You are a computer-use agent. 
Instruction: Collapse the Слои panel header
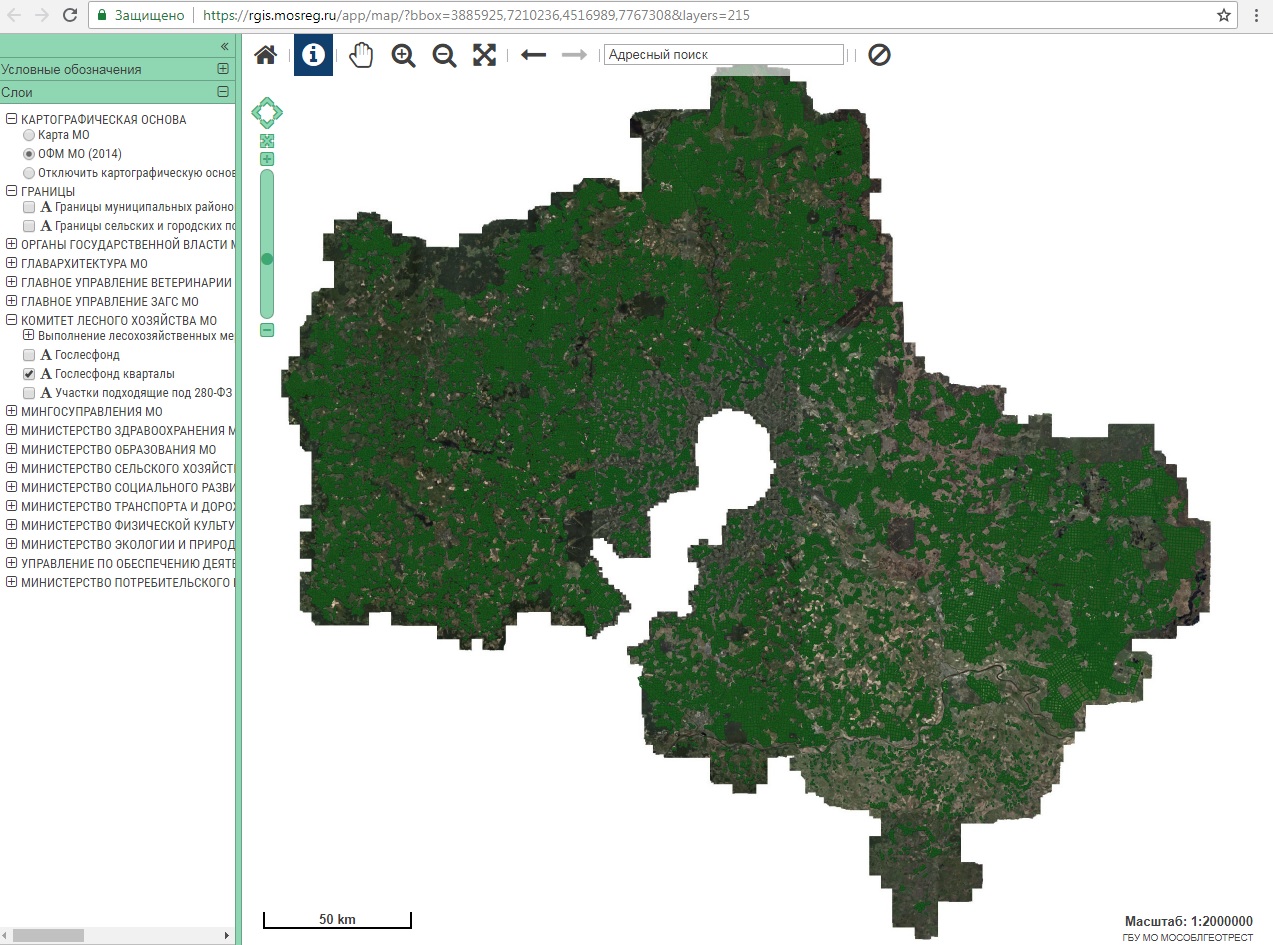[x=223, y=92]
